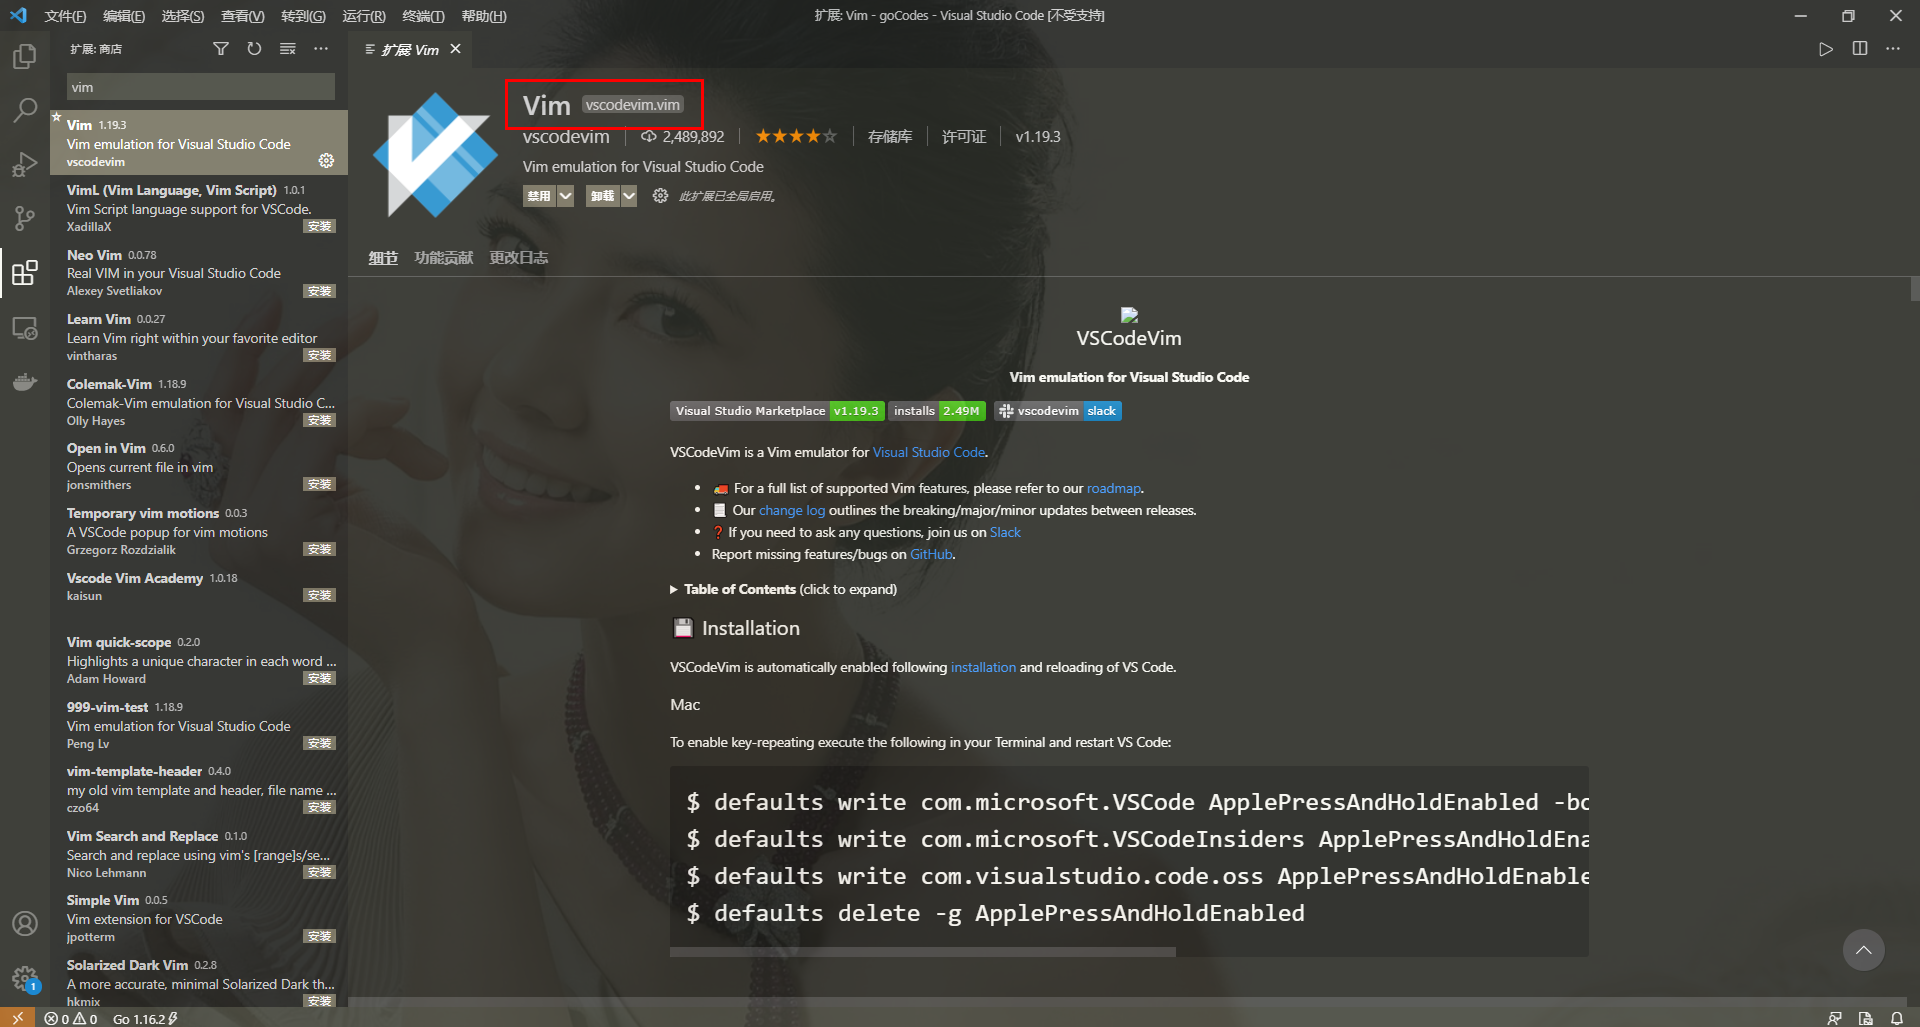Open the 查看(V) menu

point(243,16)
